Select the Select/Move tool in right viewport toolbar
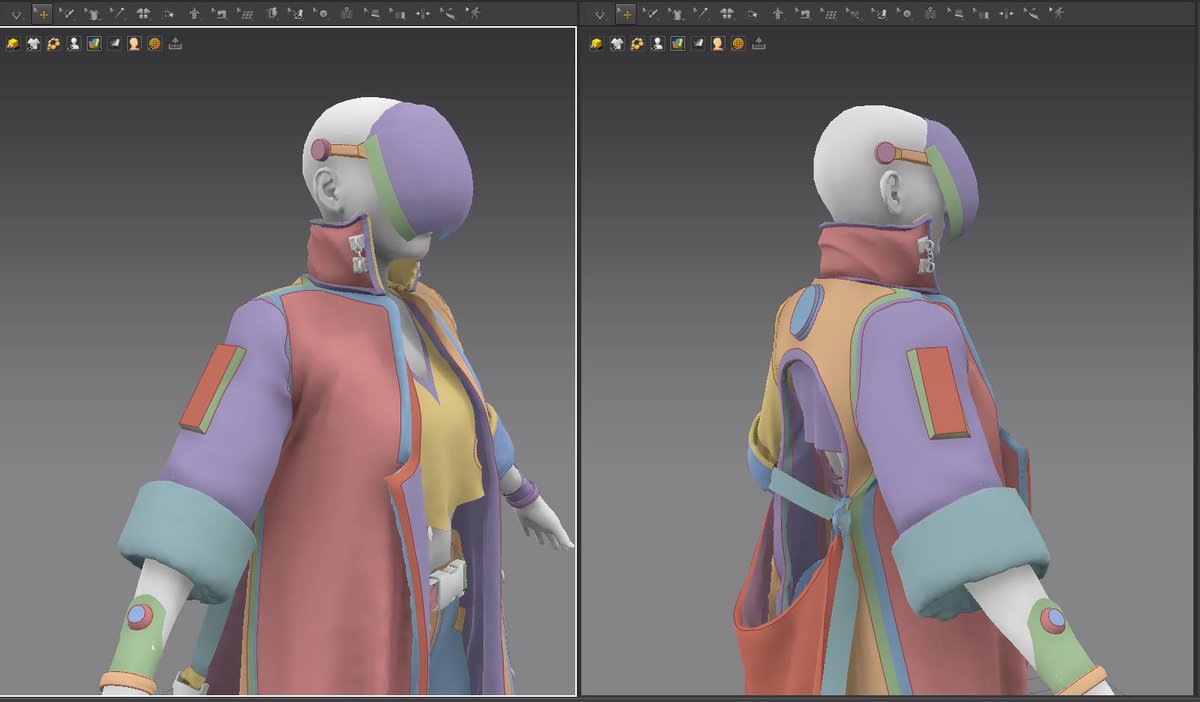 point(626,14)
